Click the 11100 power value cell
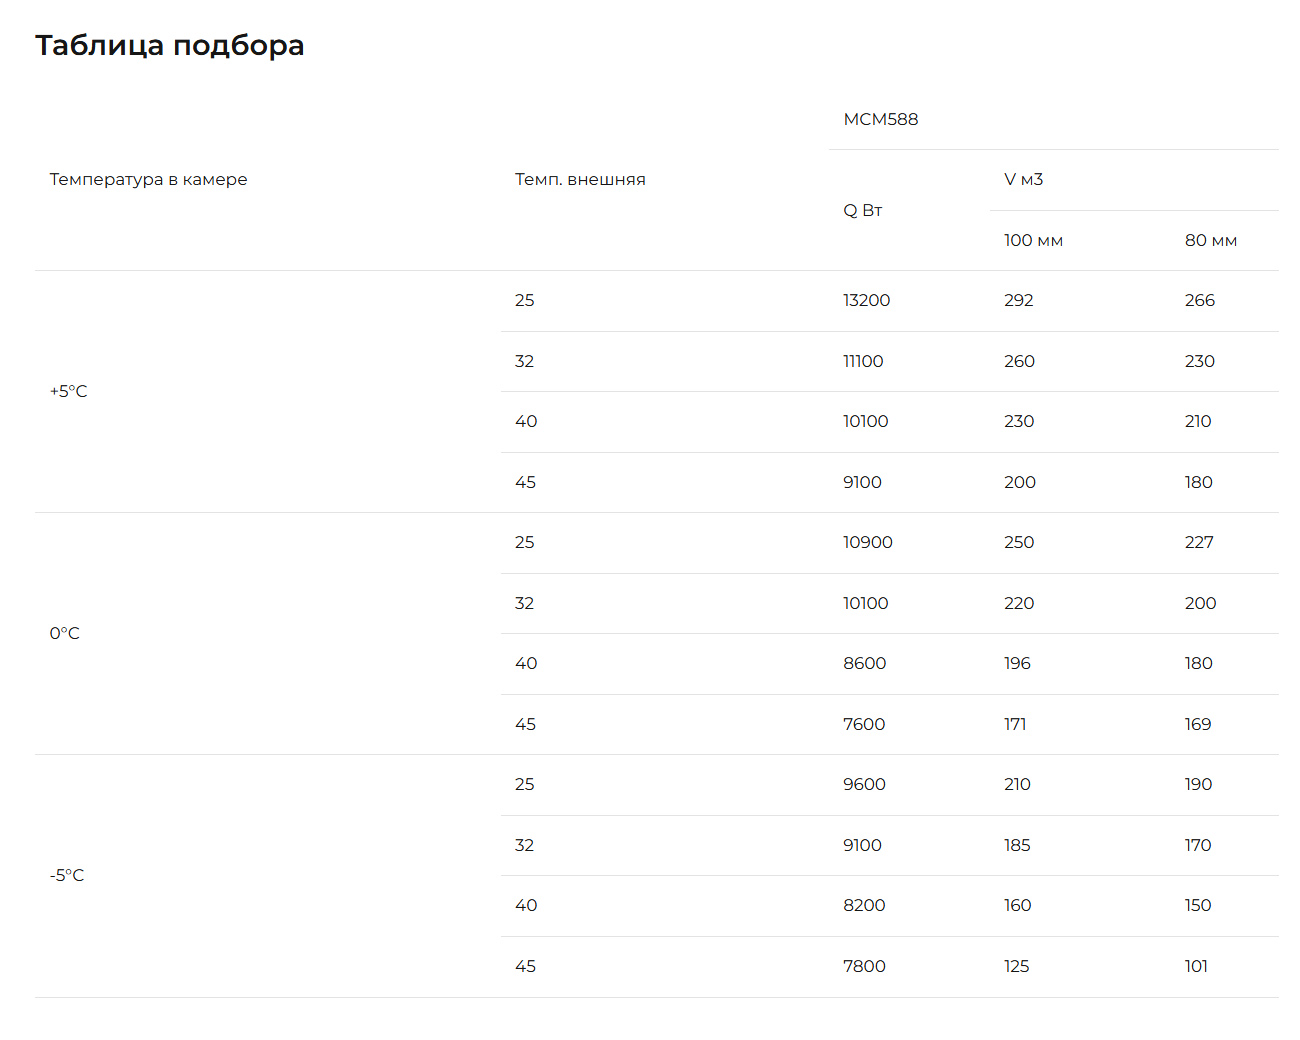This screenshot has width=1300, height=1040. (863, 361)
